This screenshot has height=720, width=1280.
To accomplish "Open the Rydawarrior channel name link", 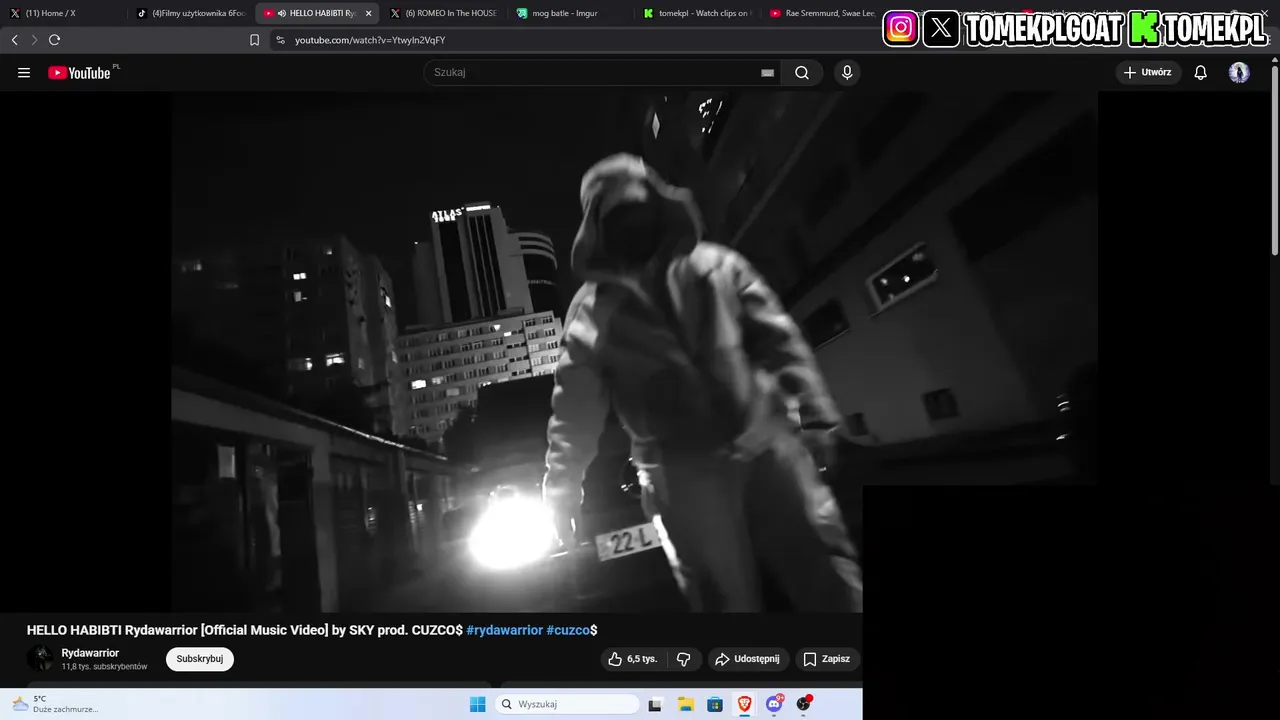I will (x=90, y=653).
